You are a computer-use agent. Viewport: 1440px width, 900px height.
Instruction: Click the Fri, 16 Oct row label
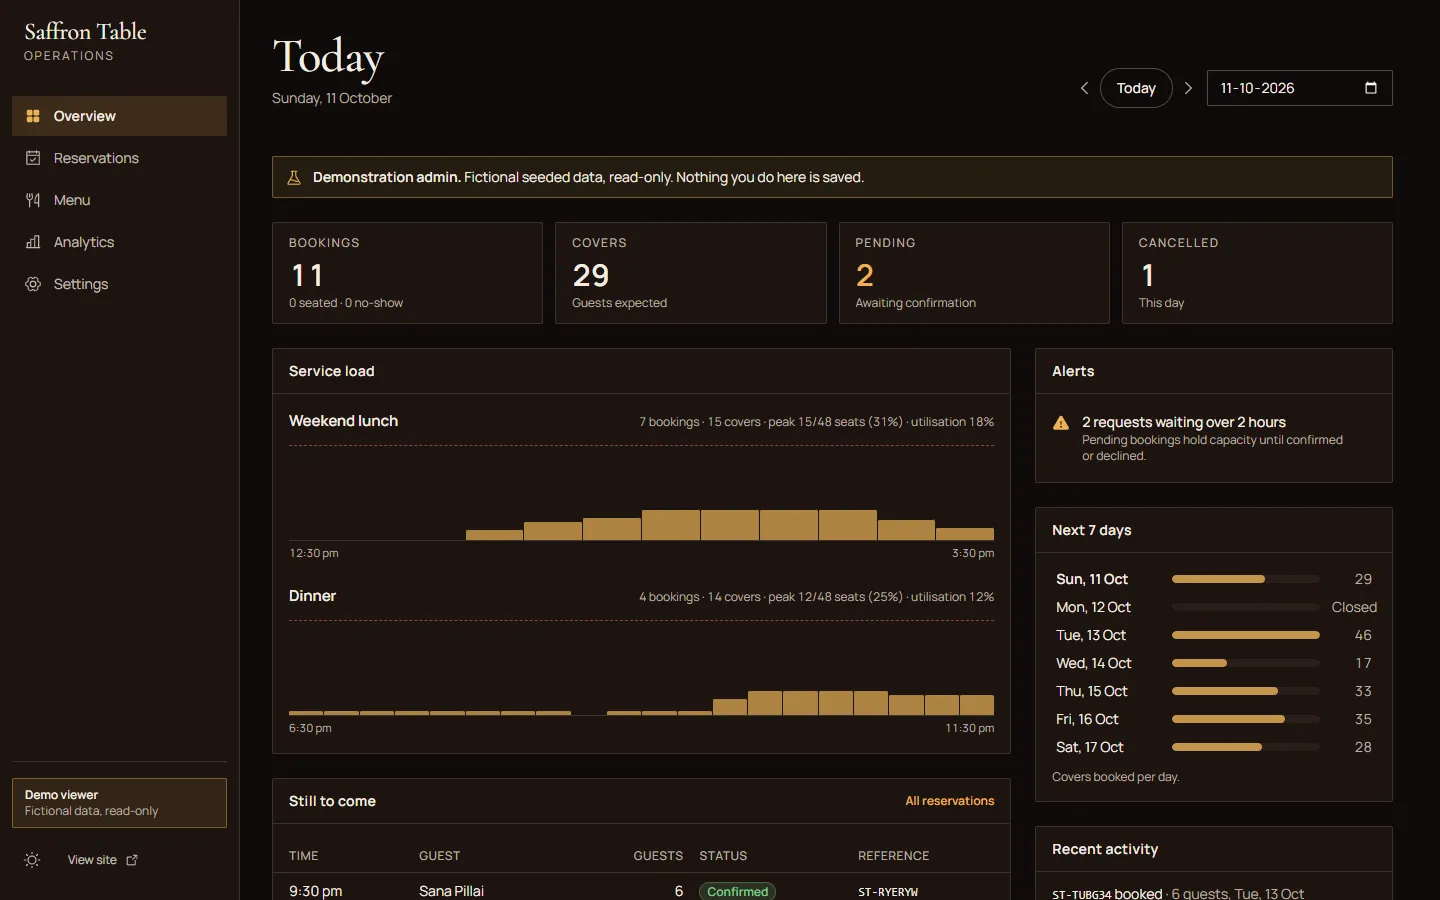click(x=1087, y=719)
